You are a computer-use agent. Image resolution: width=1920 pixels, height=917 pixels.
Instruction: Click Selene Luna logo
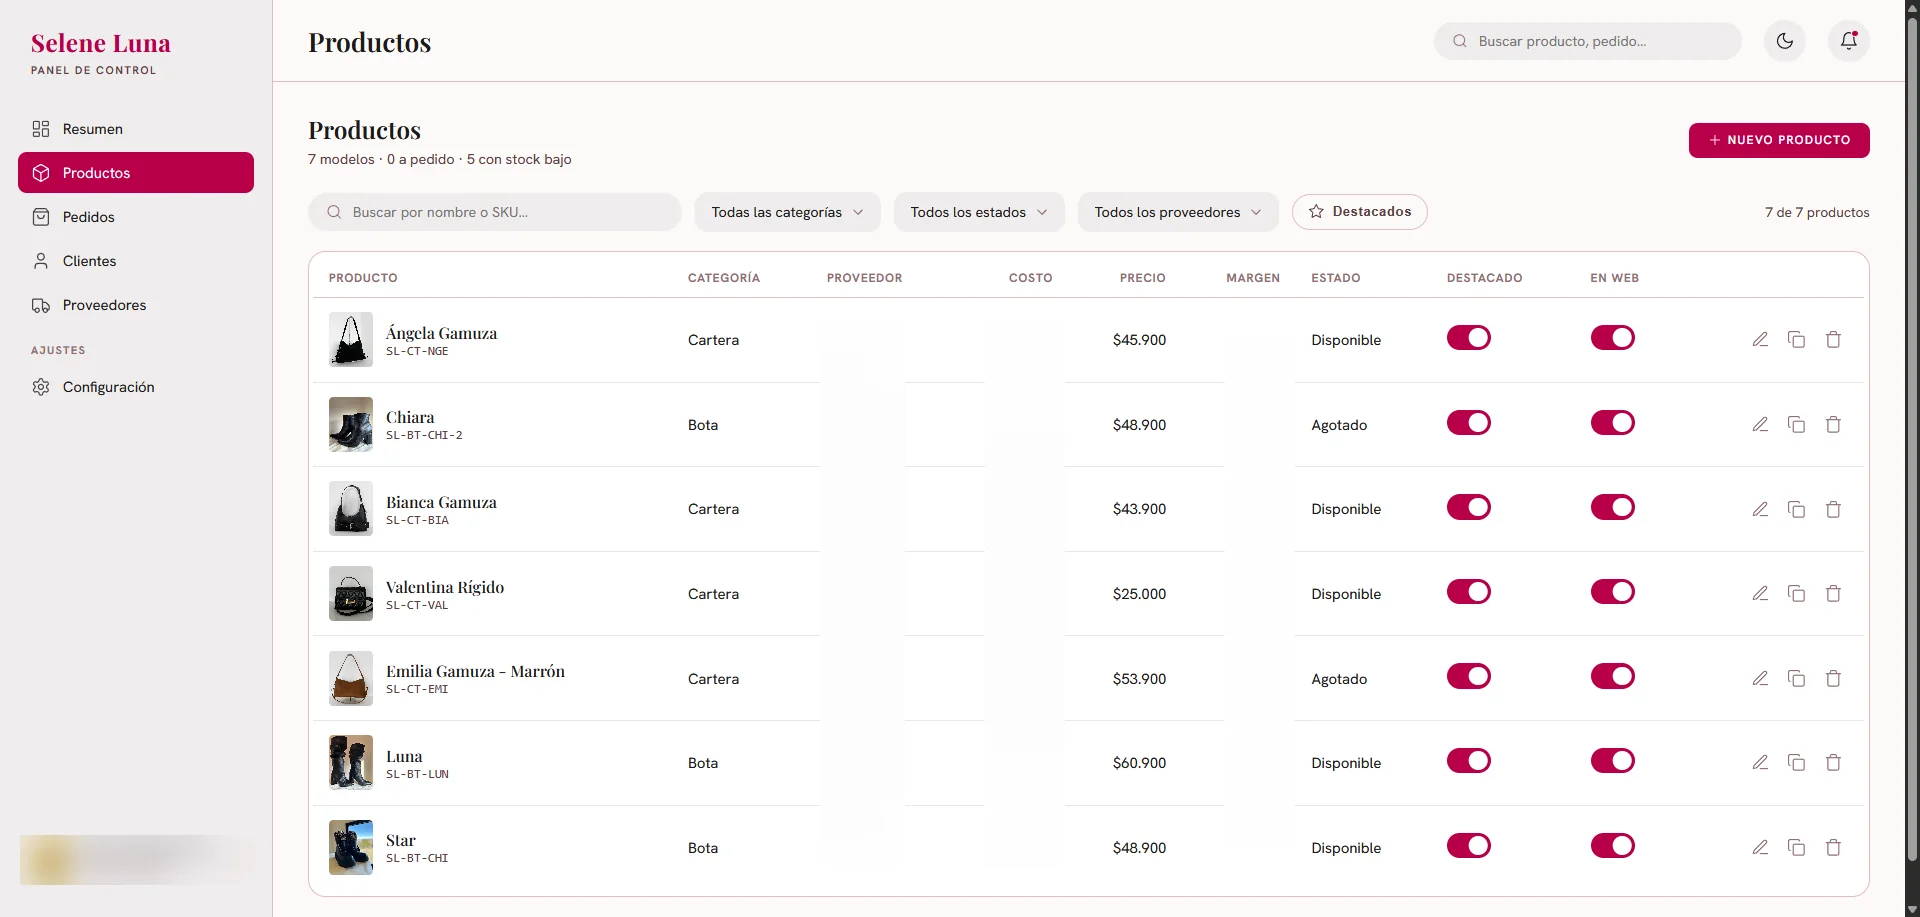[100, 43]
